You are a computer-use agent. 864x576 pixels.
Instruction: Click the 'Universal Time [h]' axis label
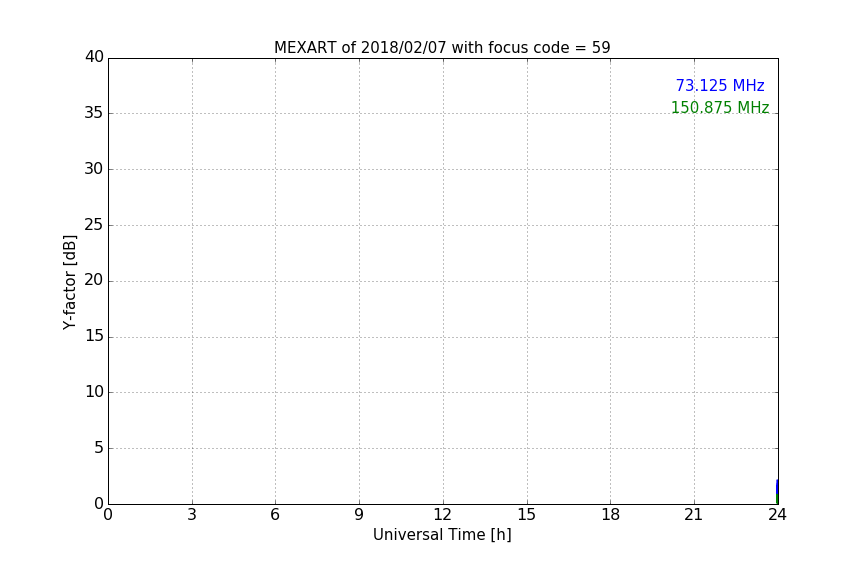click(x=442, y=535)
